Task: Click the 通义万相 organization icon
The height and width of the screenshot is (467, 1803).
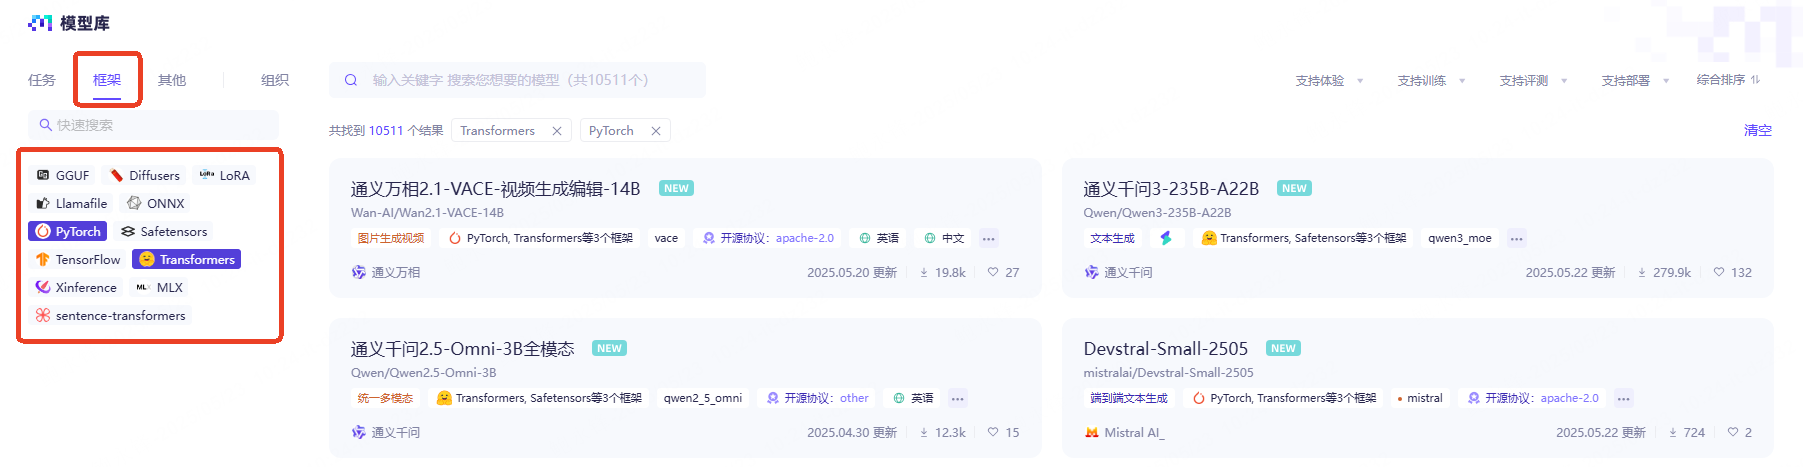Action: click(x=359, y=272)
